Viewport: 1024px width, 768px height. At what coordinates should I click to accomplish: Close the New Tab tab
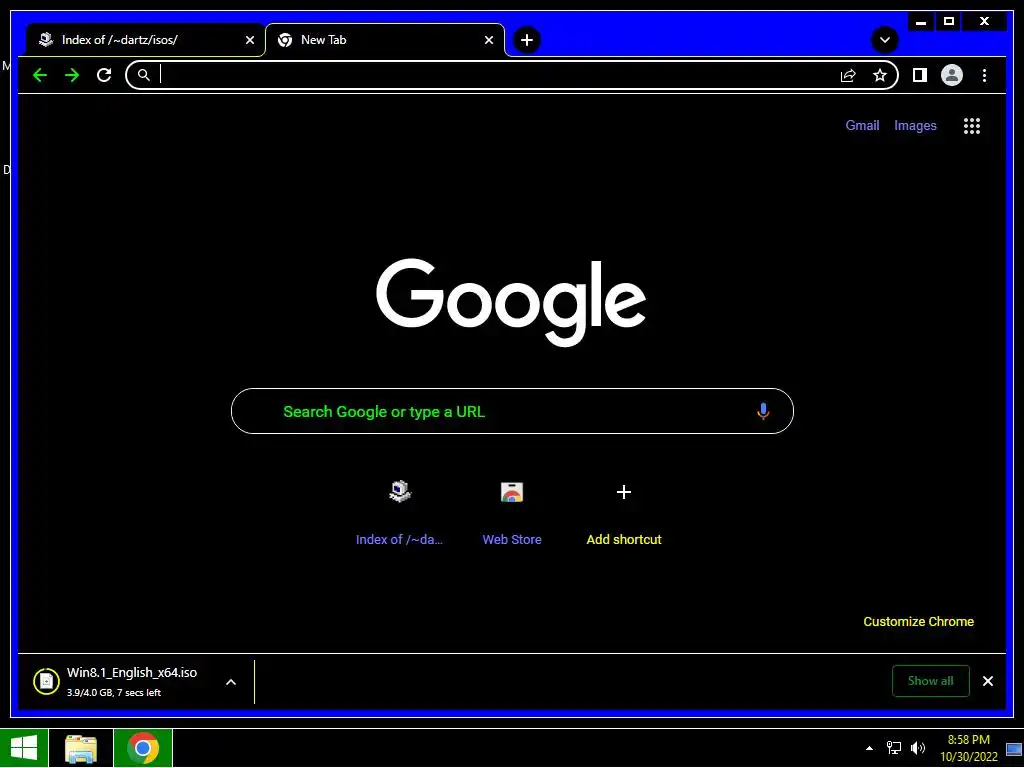[x=488, y=40]
